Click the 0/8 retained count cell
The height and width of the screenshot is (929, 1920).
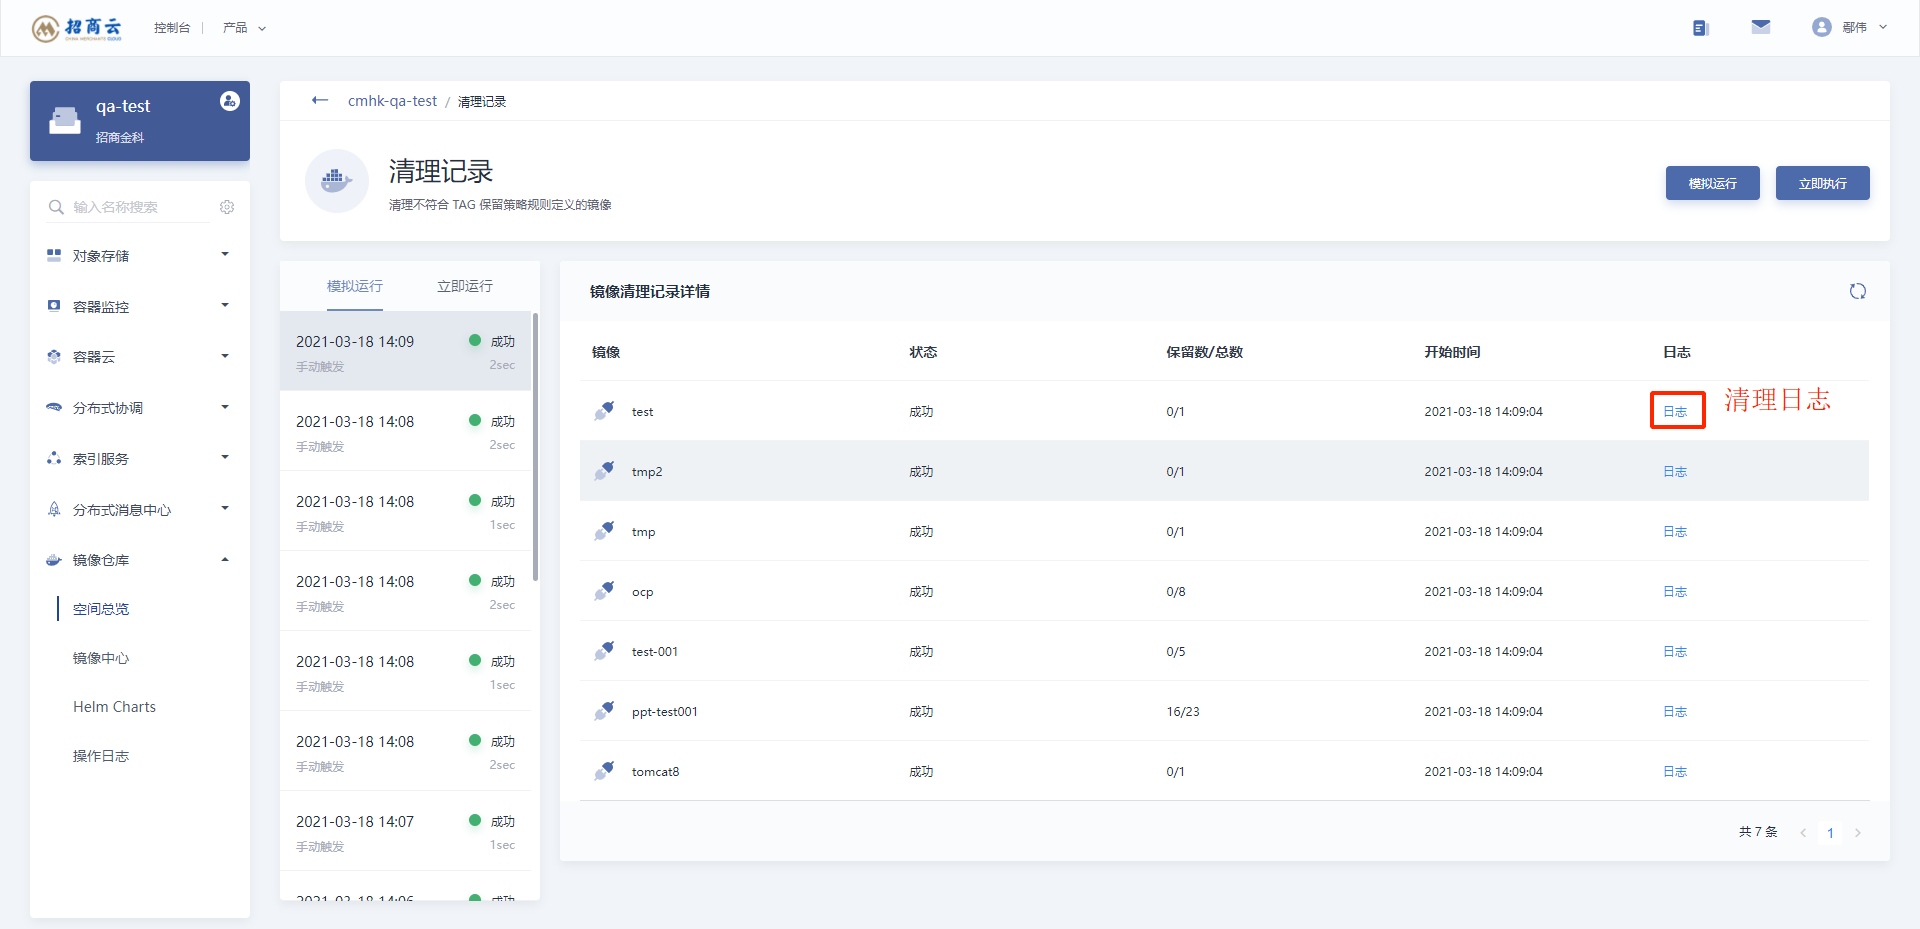click(x=1176, y=591)
